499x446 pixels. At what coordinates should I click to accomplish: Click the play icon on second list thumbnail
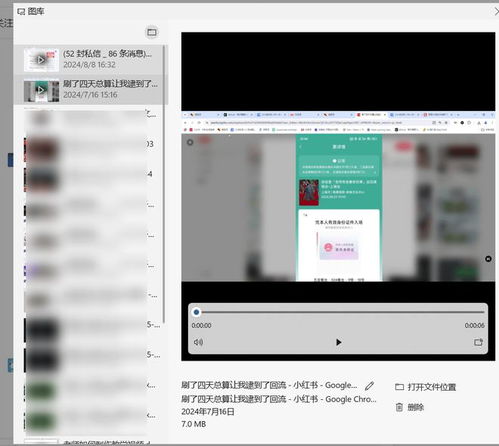pyautogui.click(x=41, y=90)
